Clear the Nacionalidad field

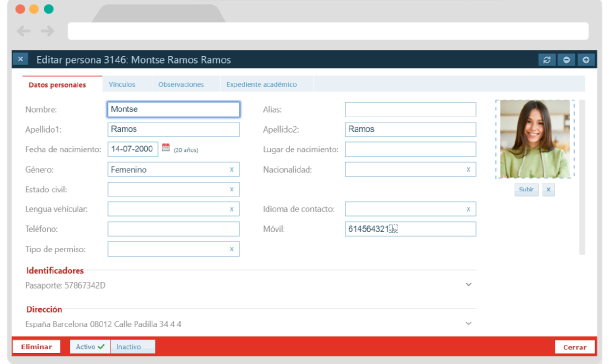(468, 170)
